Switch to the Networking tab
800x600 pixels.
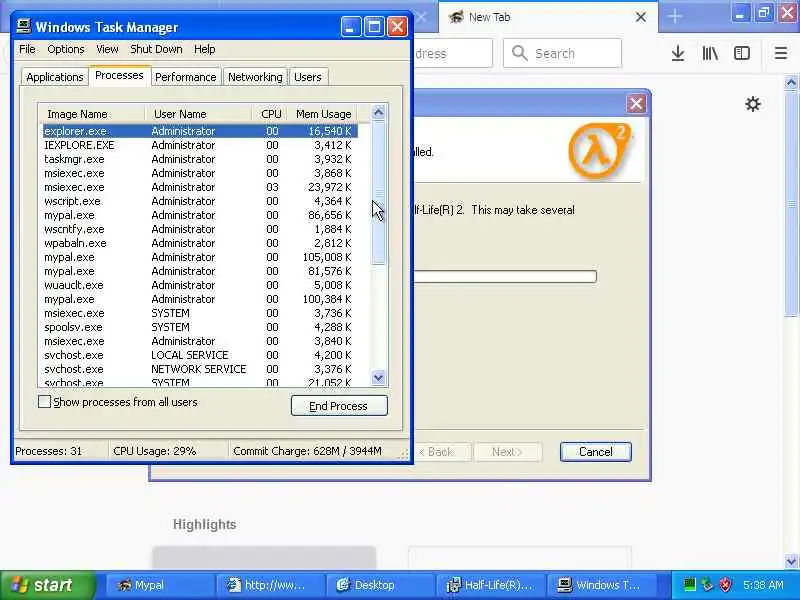click(x=255, y=77)
